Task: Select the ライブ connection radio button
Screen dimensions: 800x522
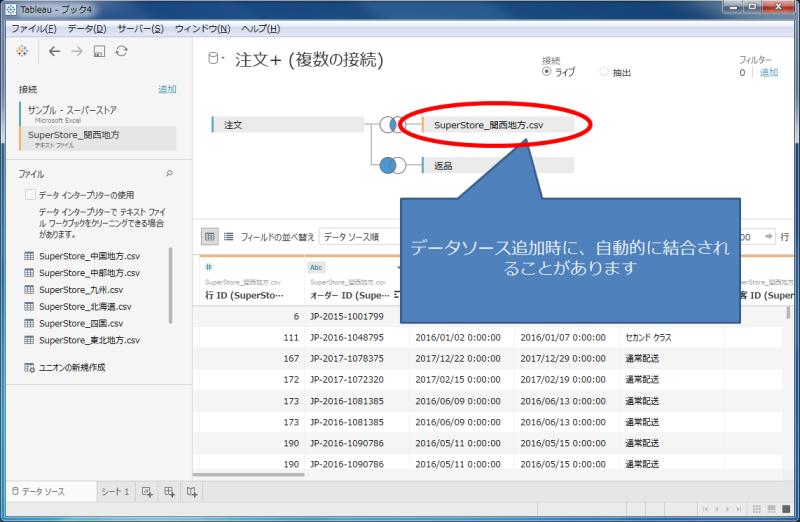Action: 546,72
